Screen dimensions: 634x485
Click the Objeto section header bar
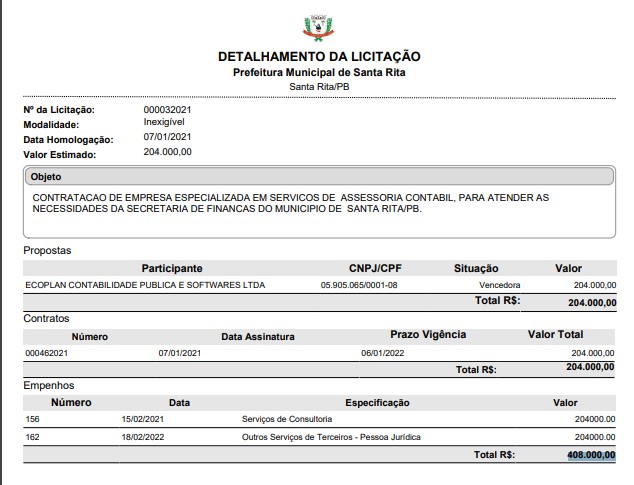[318, 176]
